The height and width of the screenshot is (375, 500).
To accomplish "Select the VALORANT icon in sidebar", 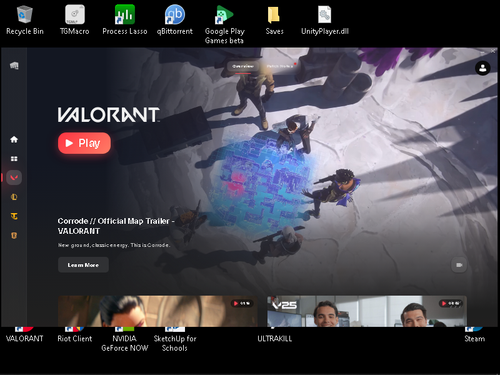I will (14, 178).
